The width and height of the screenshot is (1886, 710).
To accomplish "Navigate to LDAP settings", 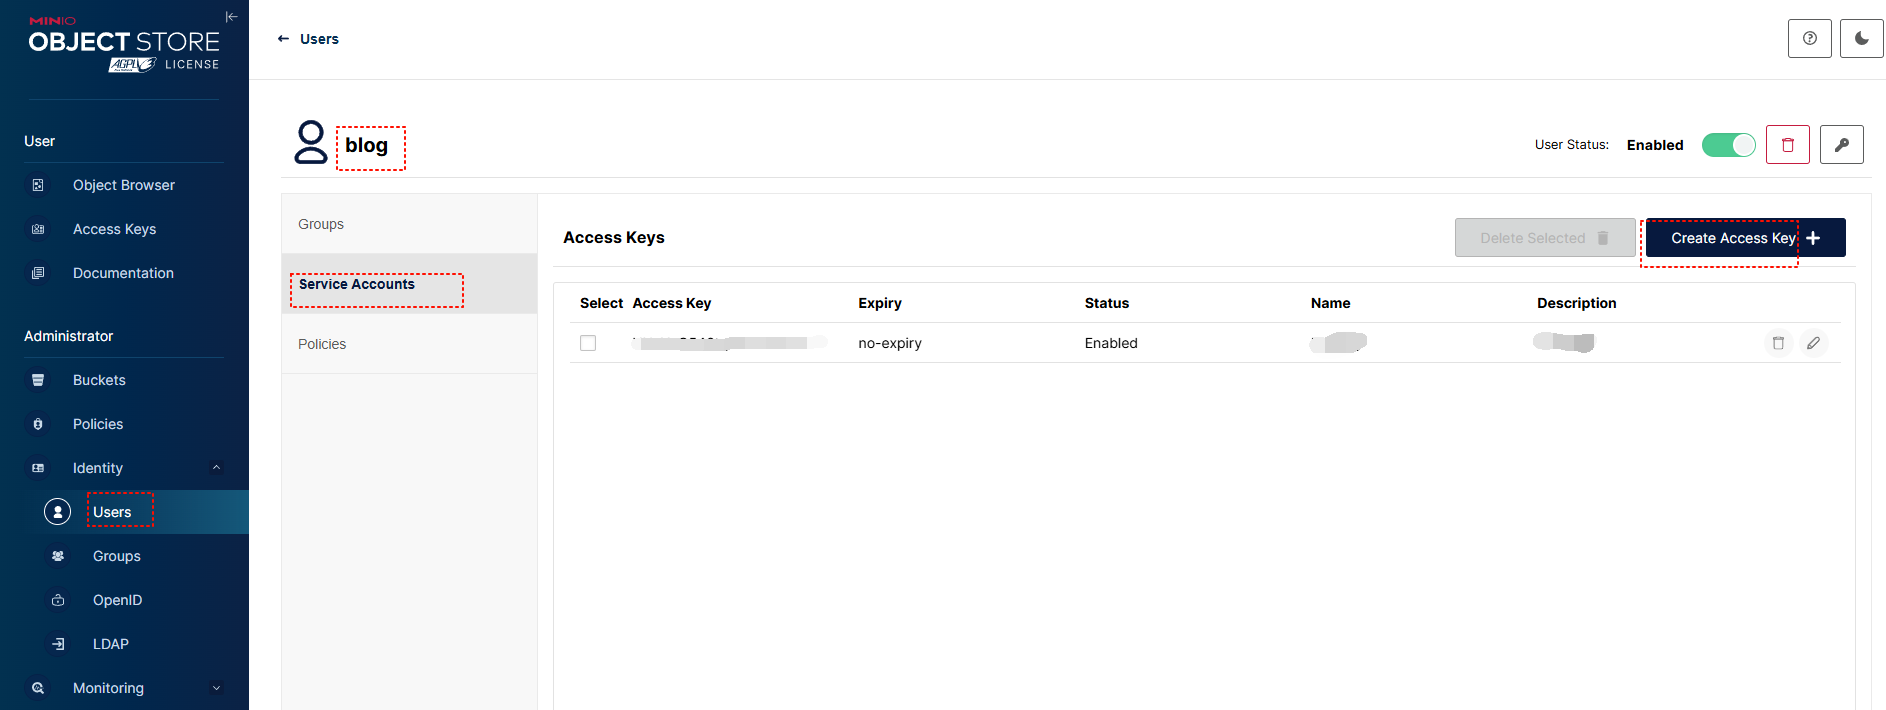I will point(110,644).
